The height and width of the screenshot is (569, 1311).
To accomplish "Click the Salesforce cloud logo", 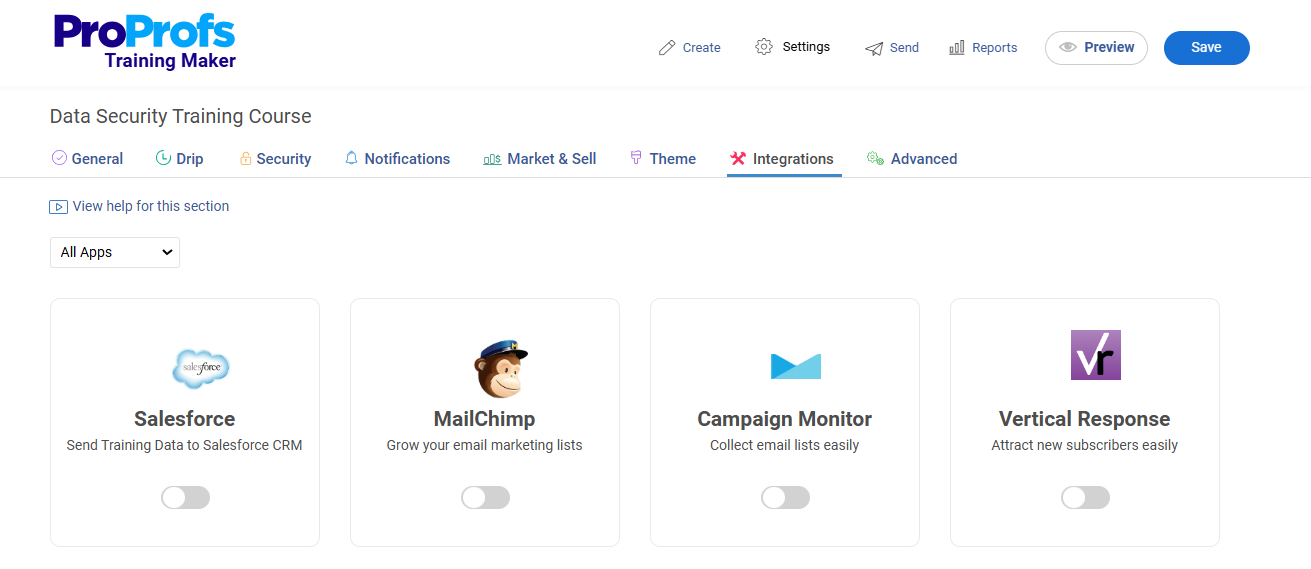I will pyautogui.click(x=200, y=367).
